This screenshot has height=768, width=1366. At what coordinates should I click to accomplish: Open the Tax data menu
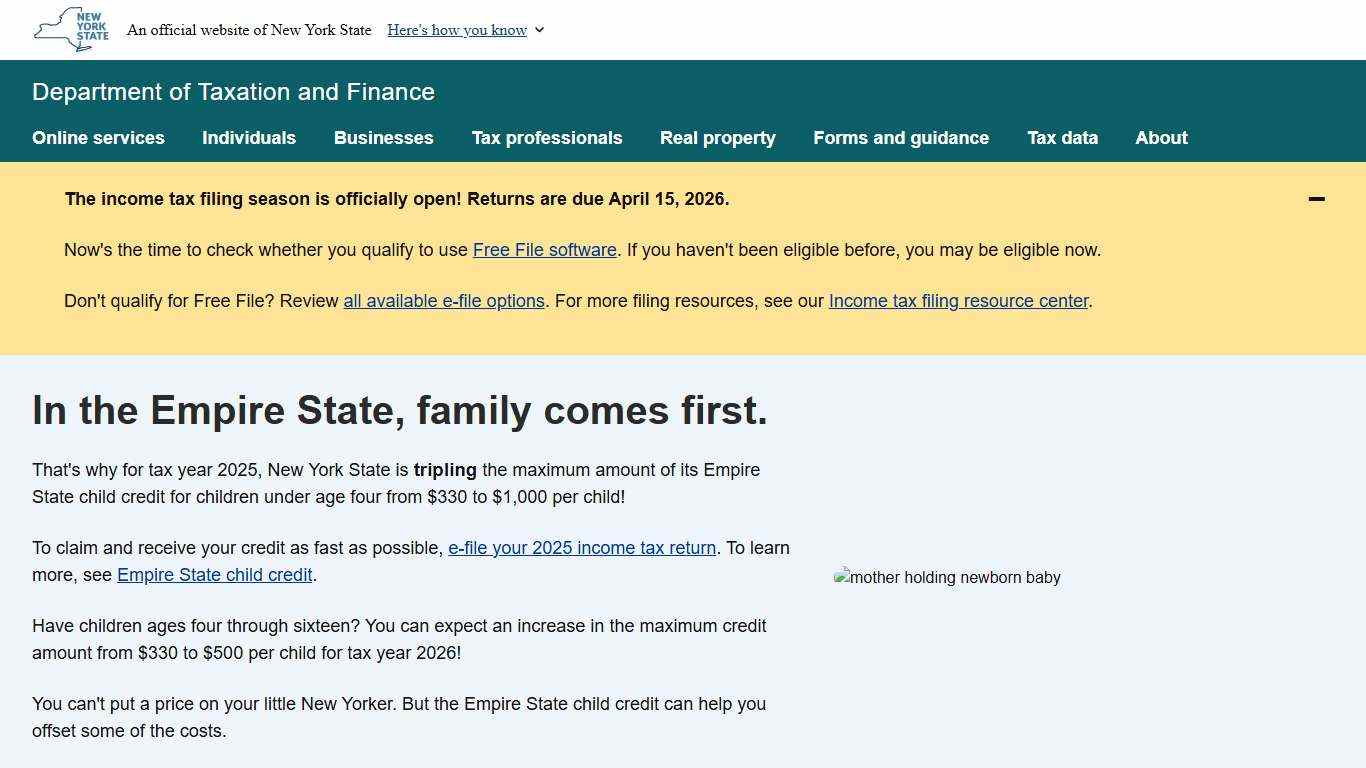1062,138
